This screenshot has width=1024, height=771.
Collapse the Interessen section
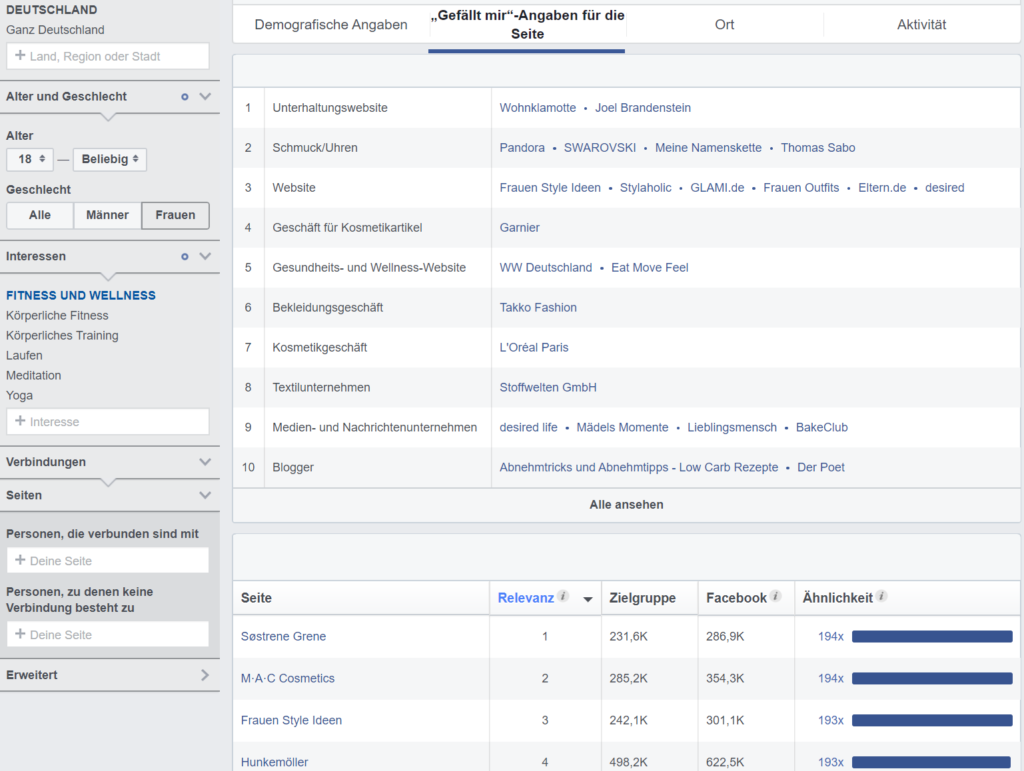coord(205,257)
